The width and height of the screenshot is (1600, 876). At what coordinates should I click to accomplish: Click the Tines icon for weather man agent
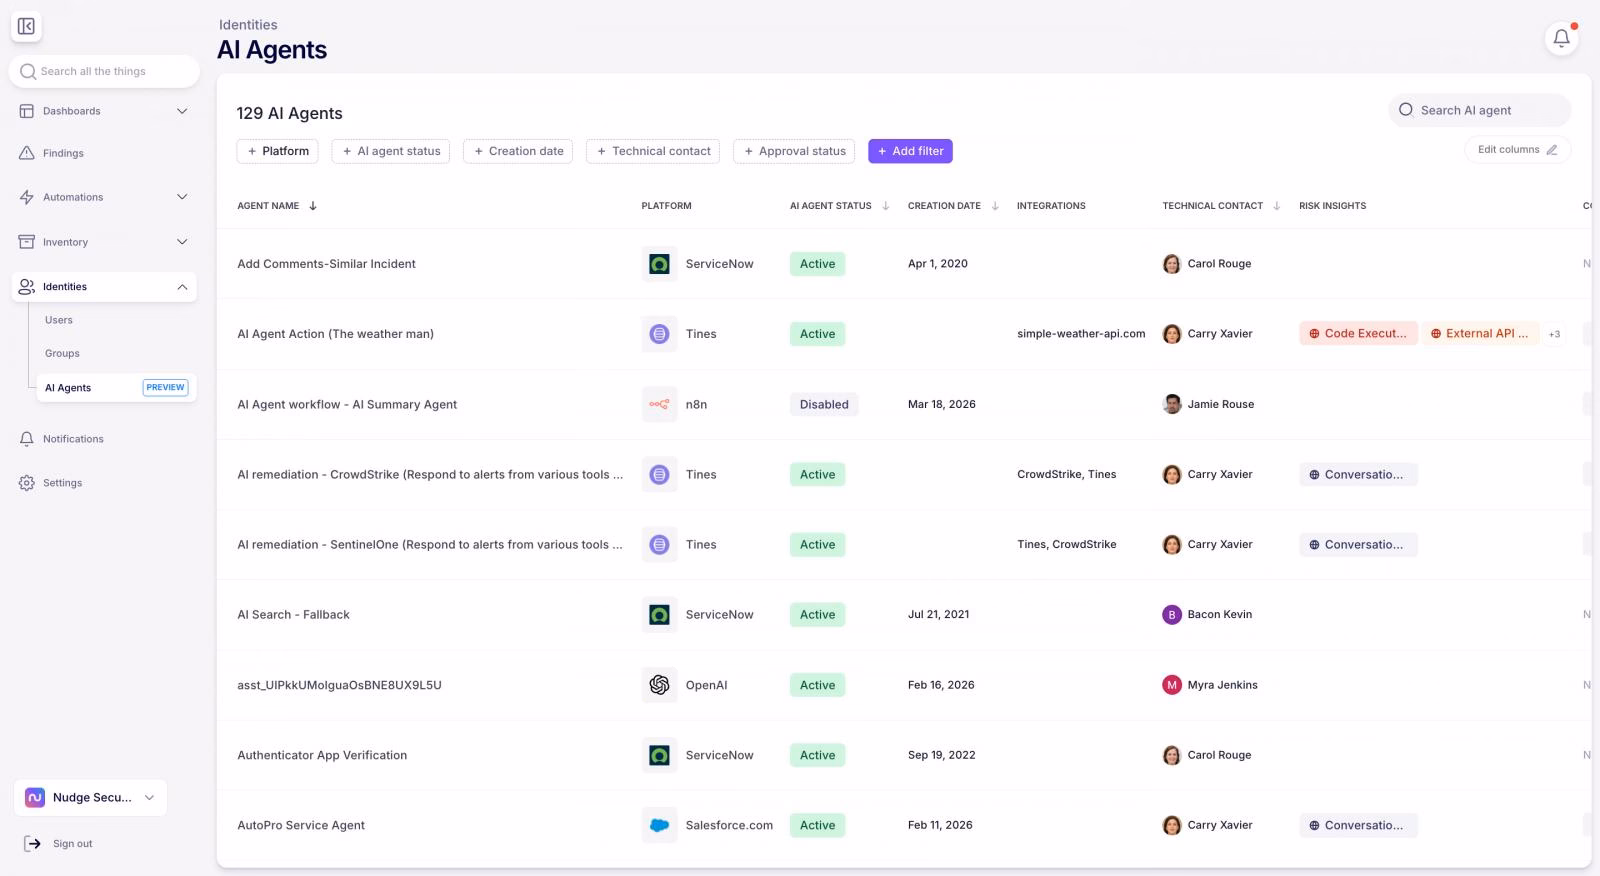click(659, 334)
